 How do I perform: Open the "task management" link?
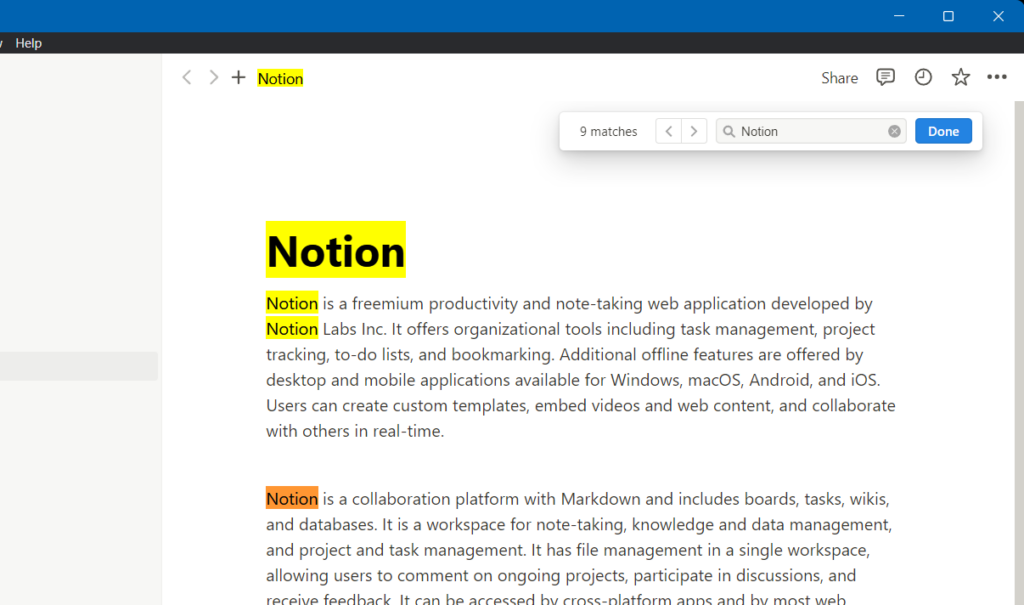coord(745,329)
